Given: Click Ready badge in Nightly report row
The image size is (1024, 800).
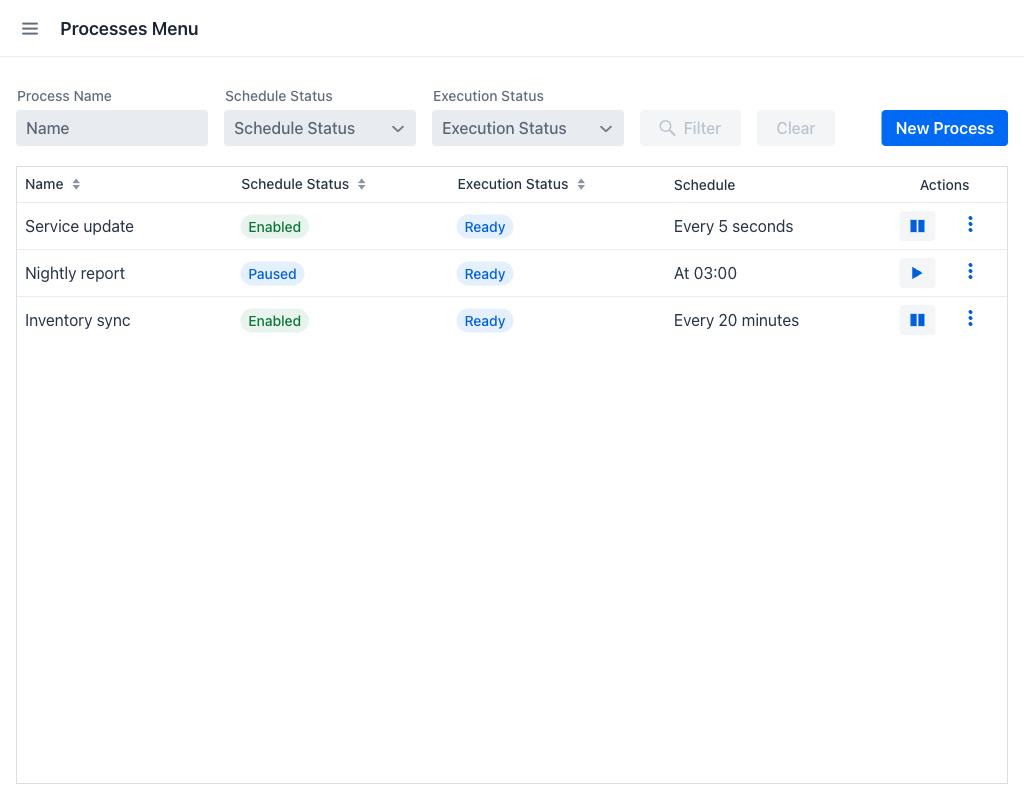Looking at the screenshot, I should click(x=485, y=274).
